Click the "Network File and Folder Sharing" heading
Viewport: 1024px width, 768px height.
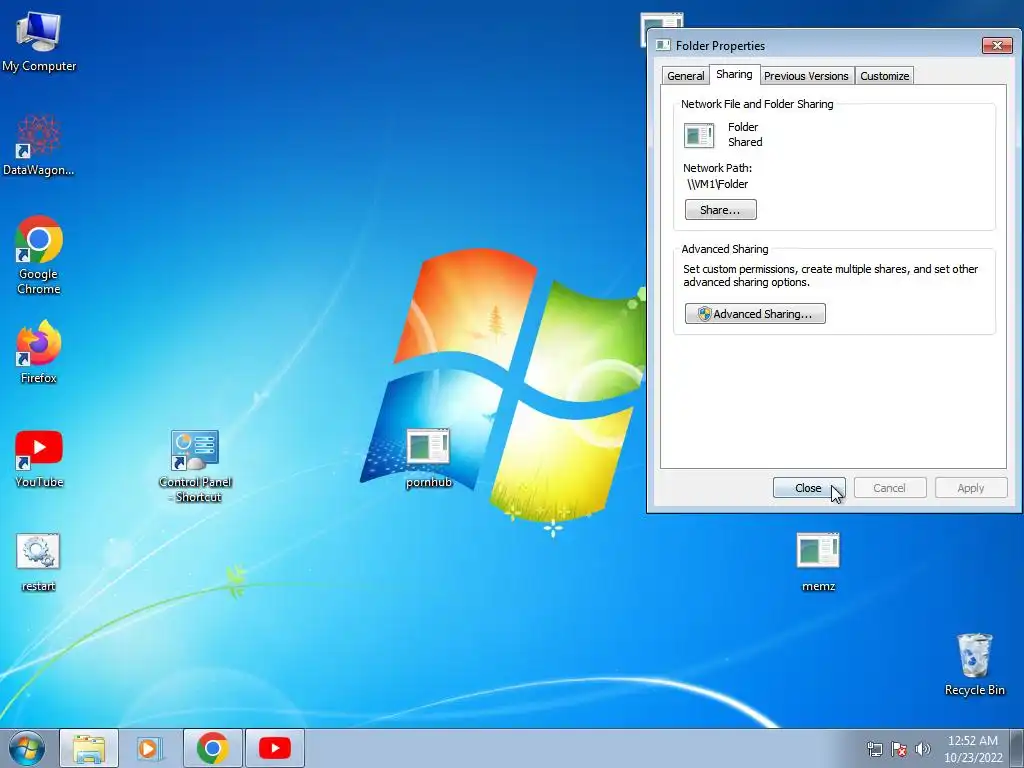(x=757, y=104)
